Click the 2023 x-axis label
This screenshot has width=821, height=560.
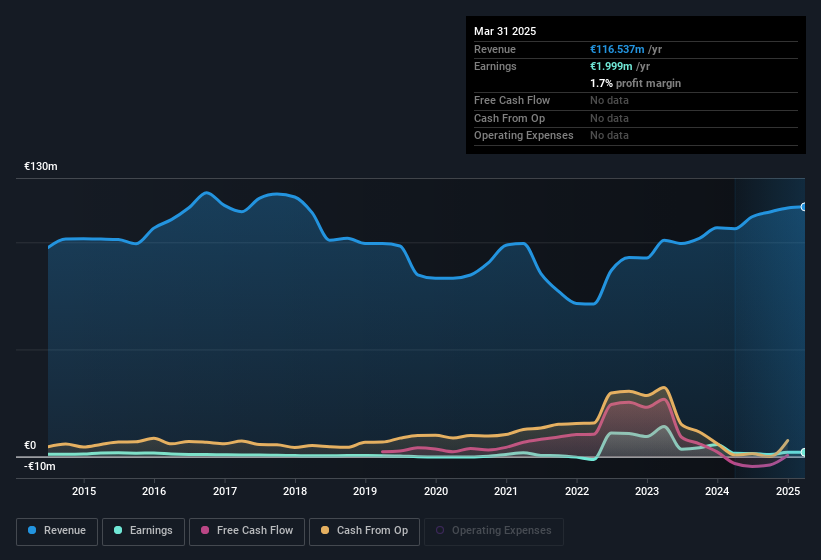(x=647, y=491)
